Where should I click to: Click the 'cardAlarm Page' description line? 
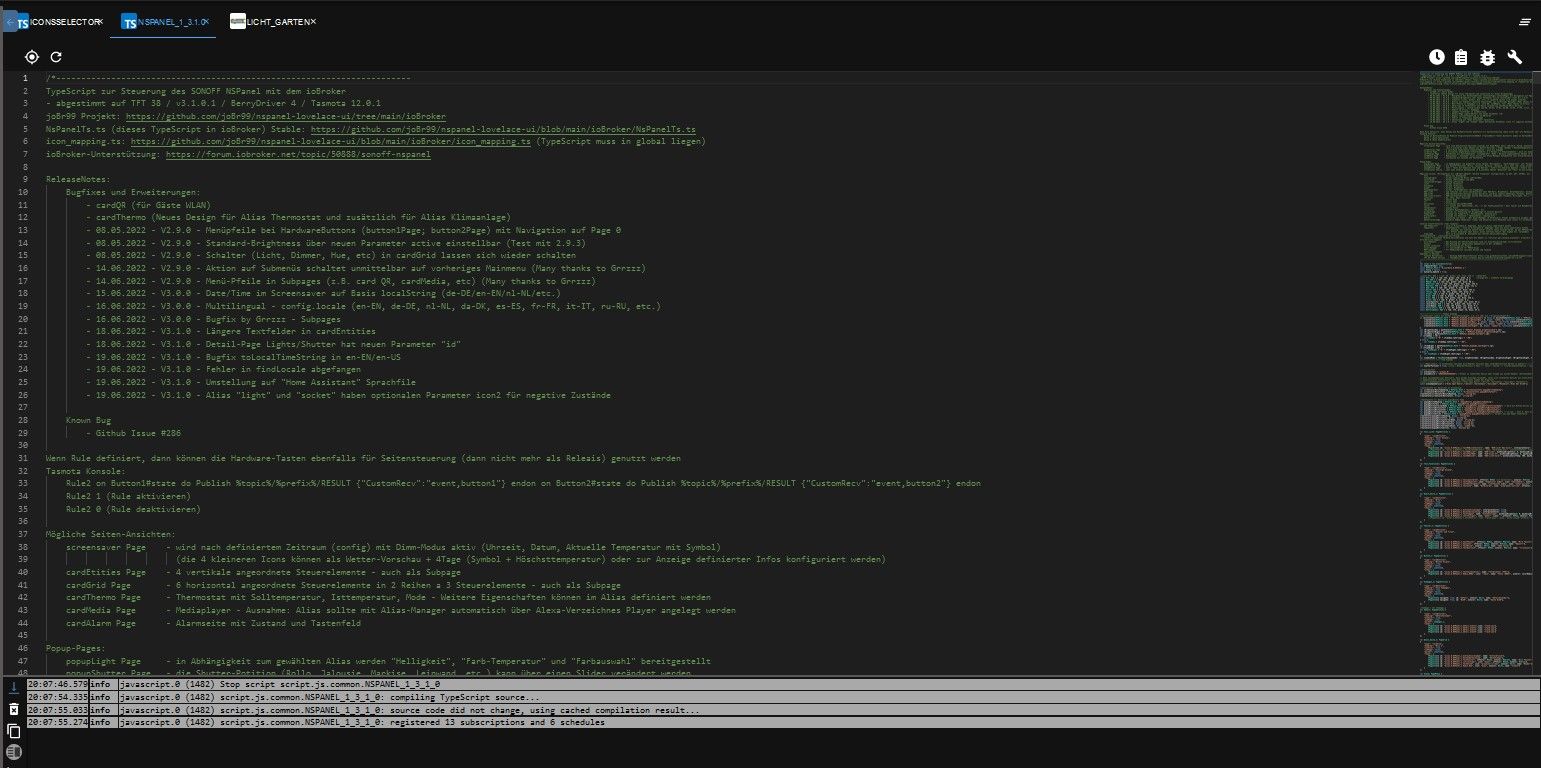click(x=213, y=623)
